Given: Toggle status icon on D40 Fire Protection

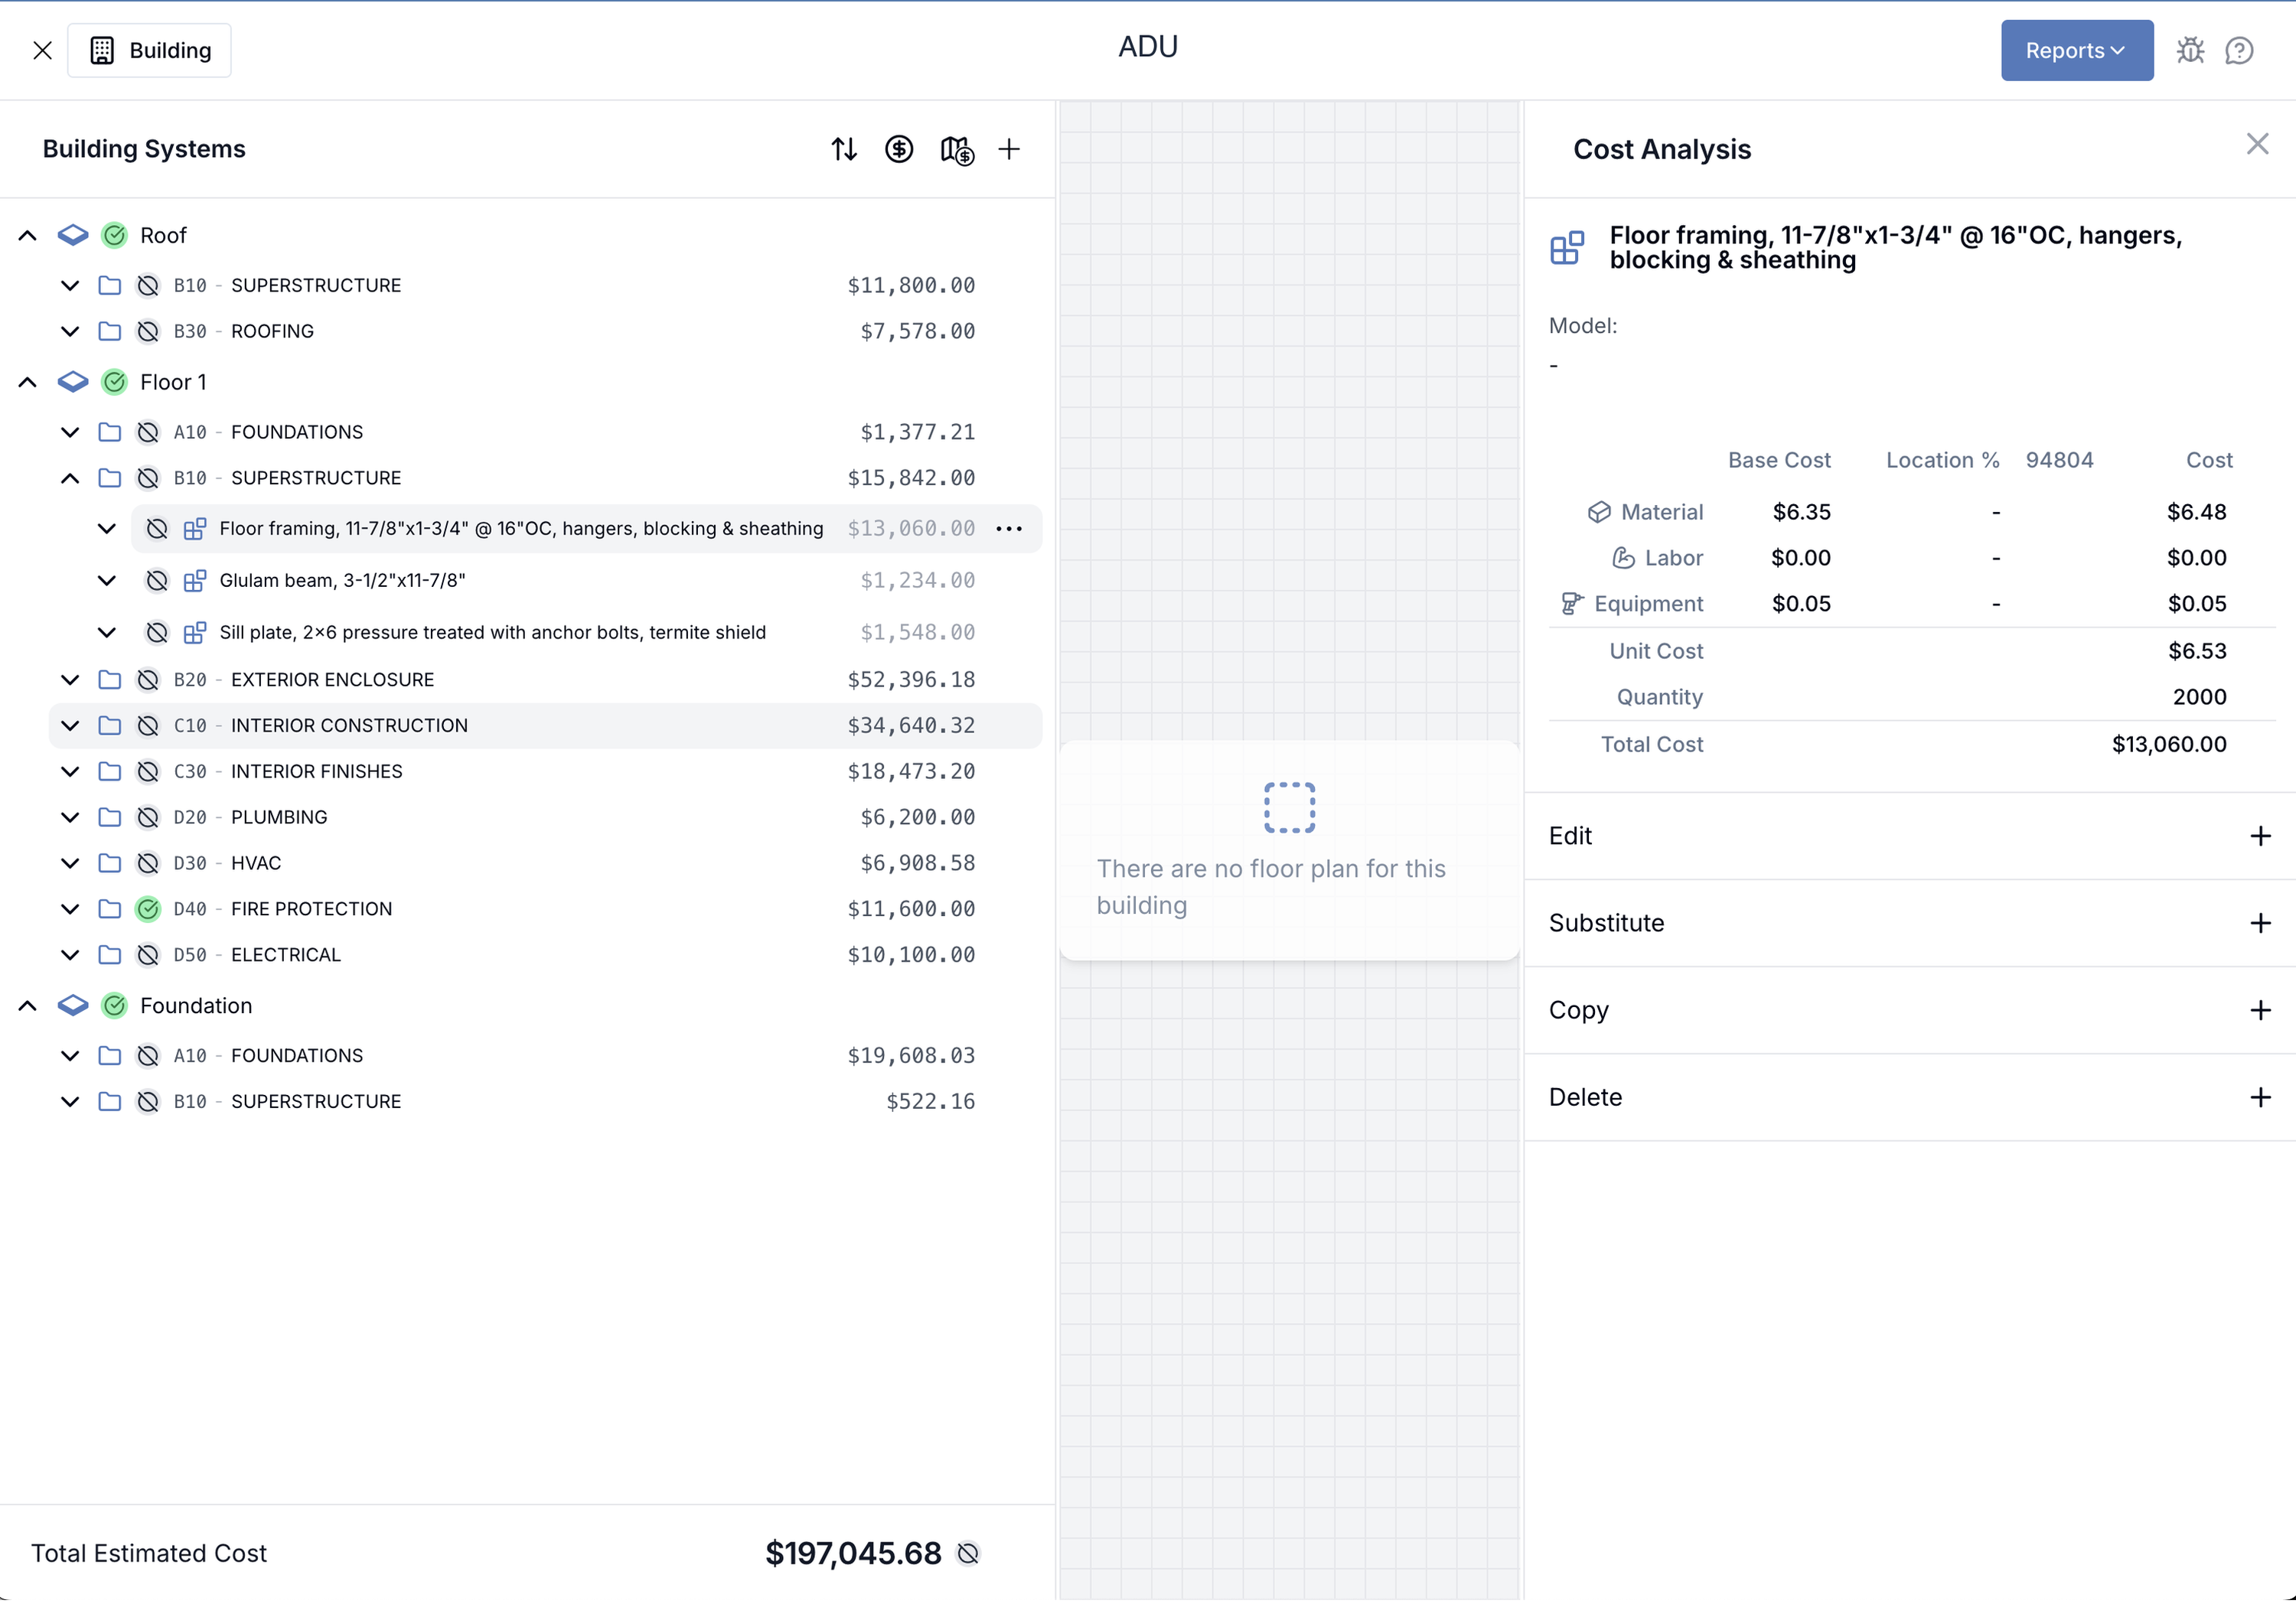Looking at the screenshot, I should tap(148, 909).
